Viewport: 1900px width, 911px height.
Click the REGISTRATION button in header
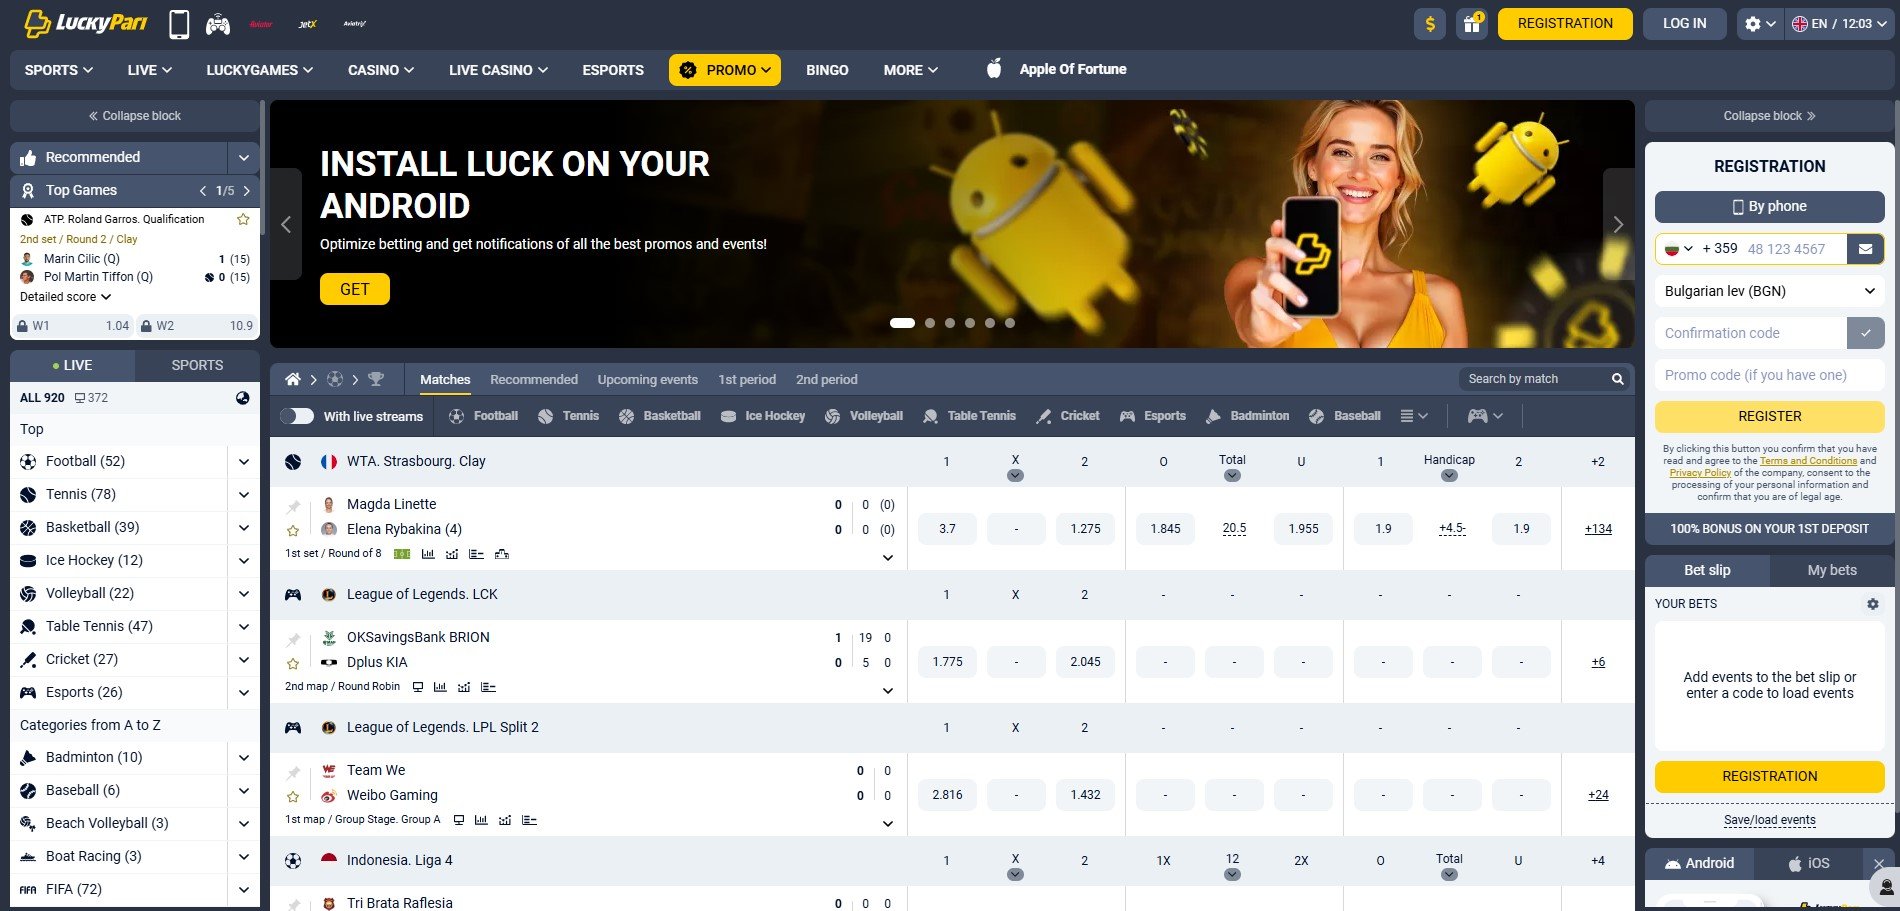(x=1565, y=24)
